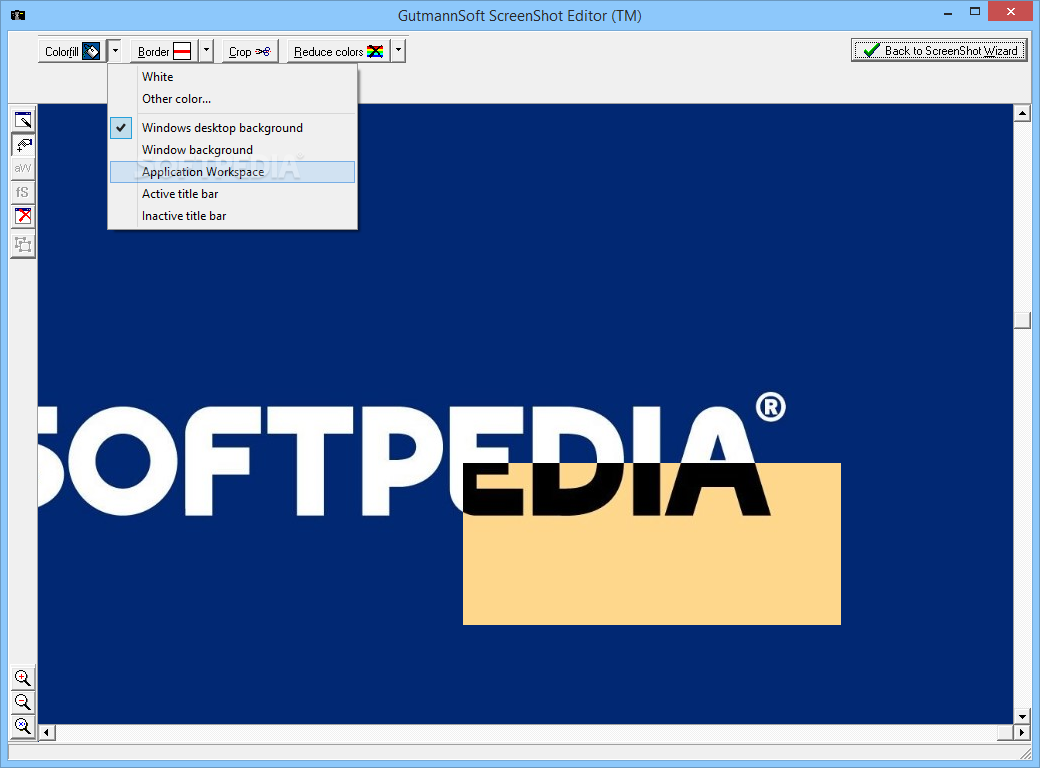The width and height of the screenshot is (1040, 768).
Task: Minimize the ScreenShot Editor window
Action: pyautogui.click(x=948, y=12)
